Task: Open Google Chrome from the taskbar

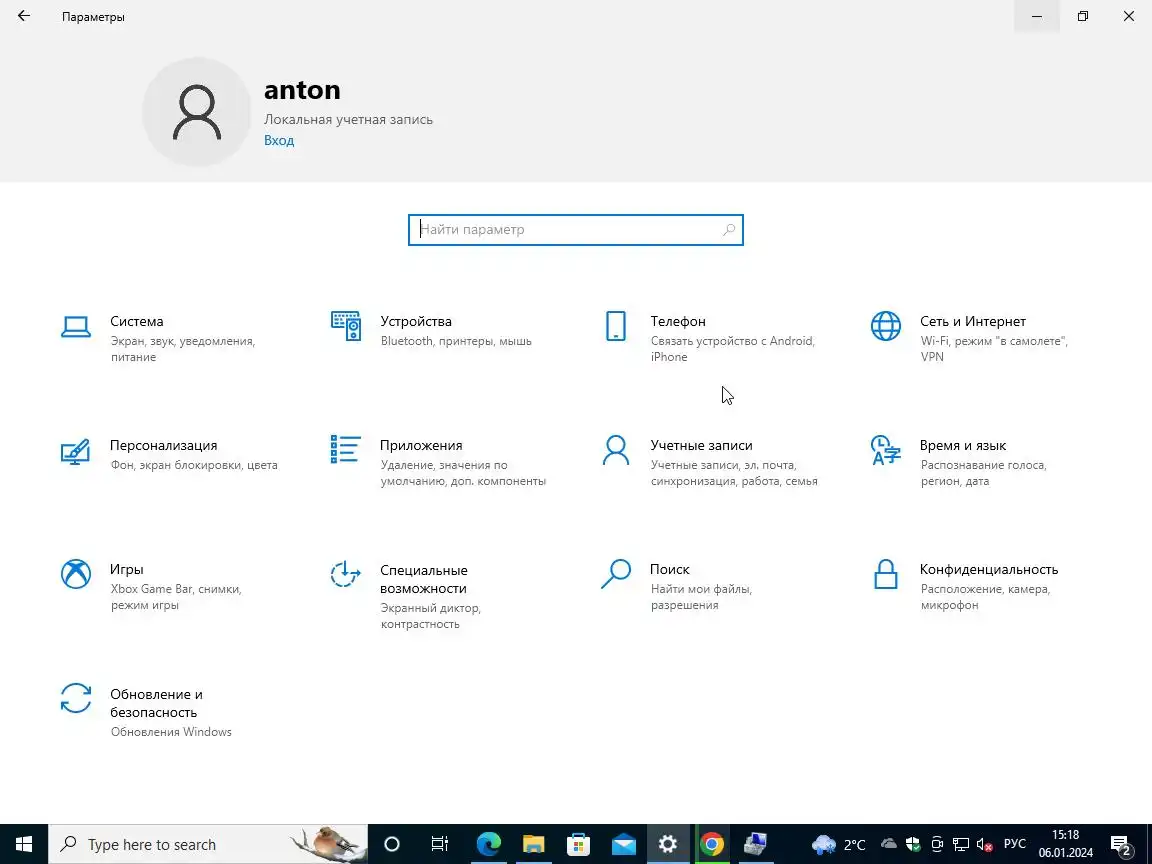Action: click(711, 844)
